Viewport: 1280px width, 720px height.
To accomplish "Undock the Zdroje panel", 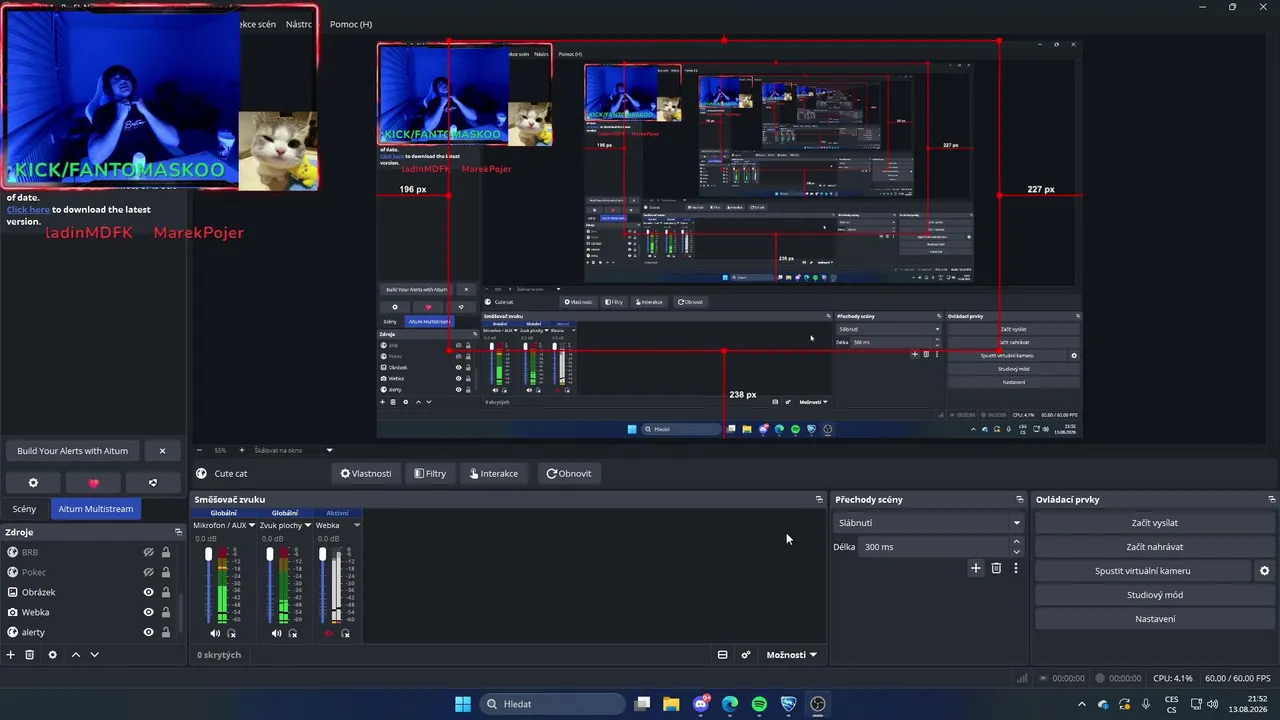I will (179, 532).
